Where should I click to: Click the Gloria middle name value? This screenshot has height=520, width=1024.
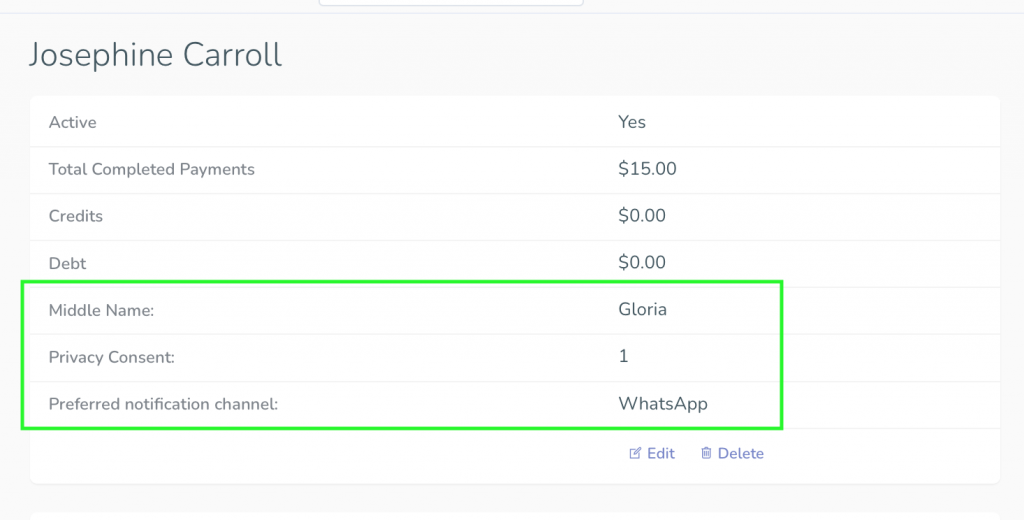643,309
